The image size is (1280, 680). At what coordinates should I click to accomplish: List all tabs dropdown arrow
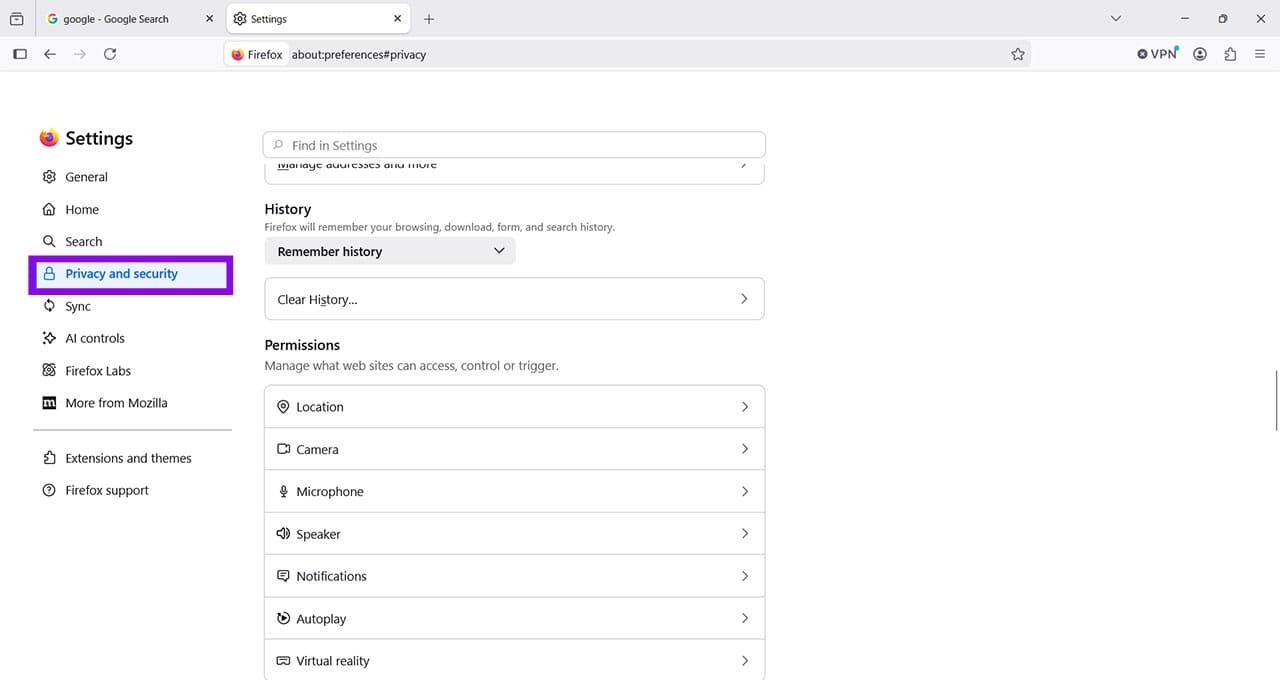[1116, 19]
